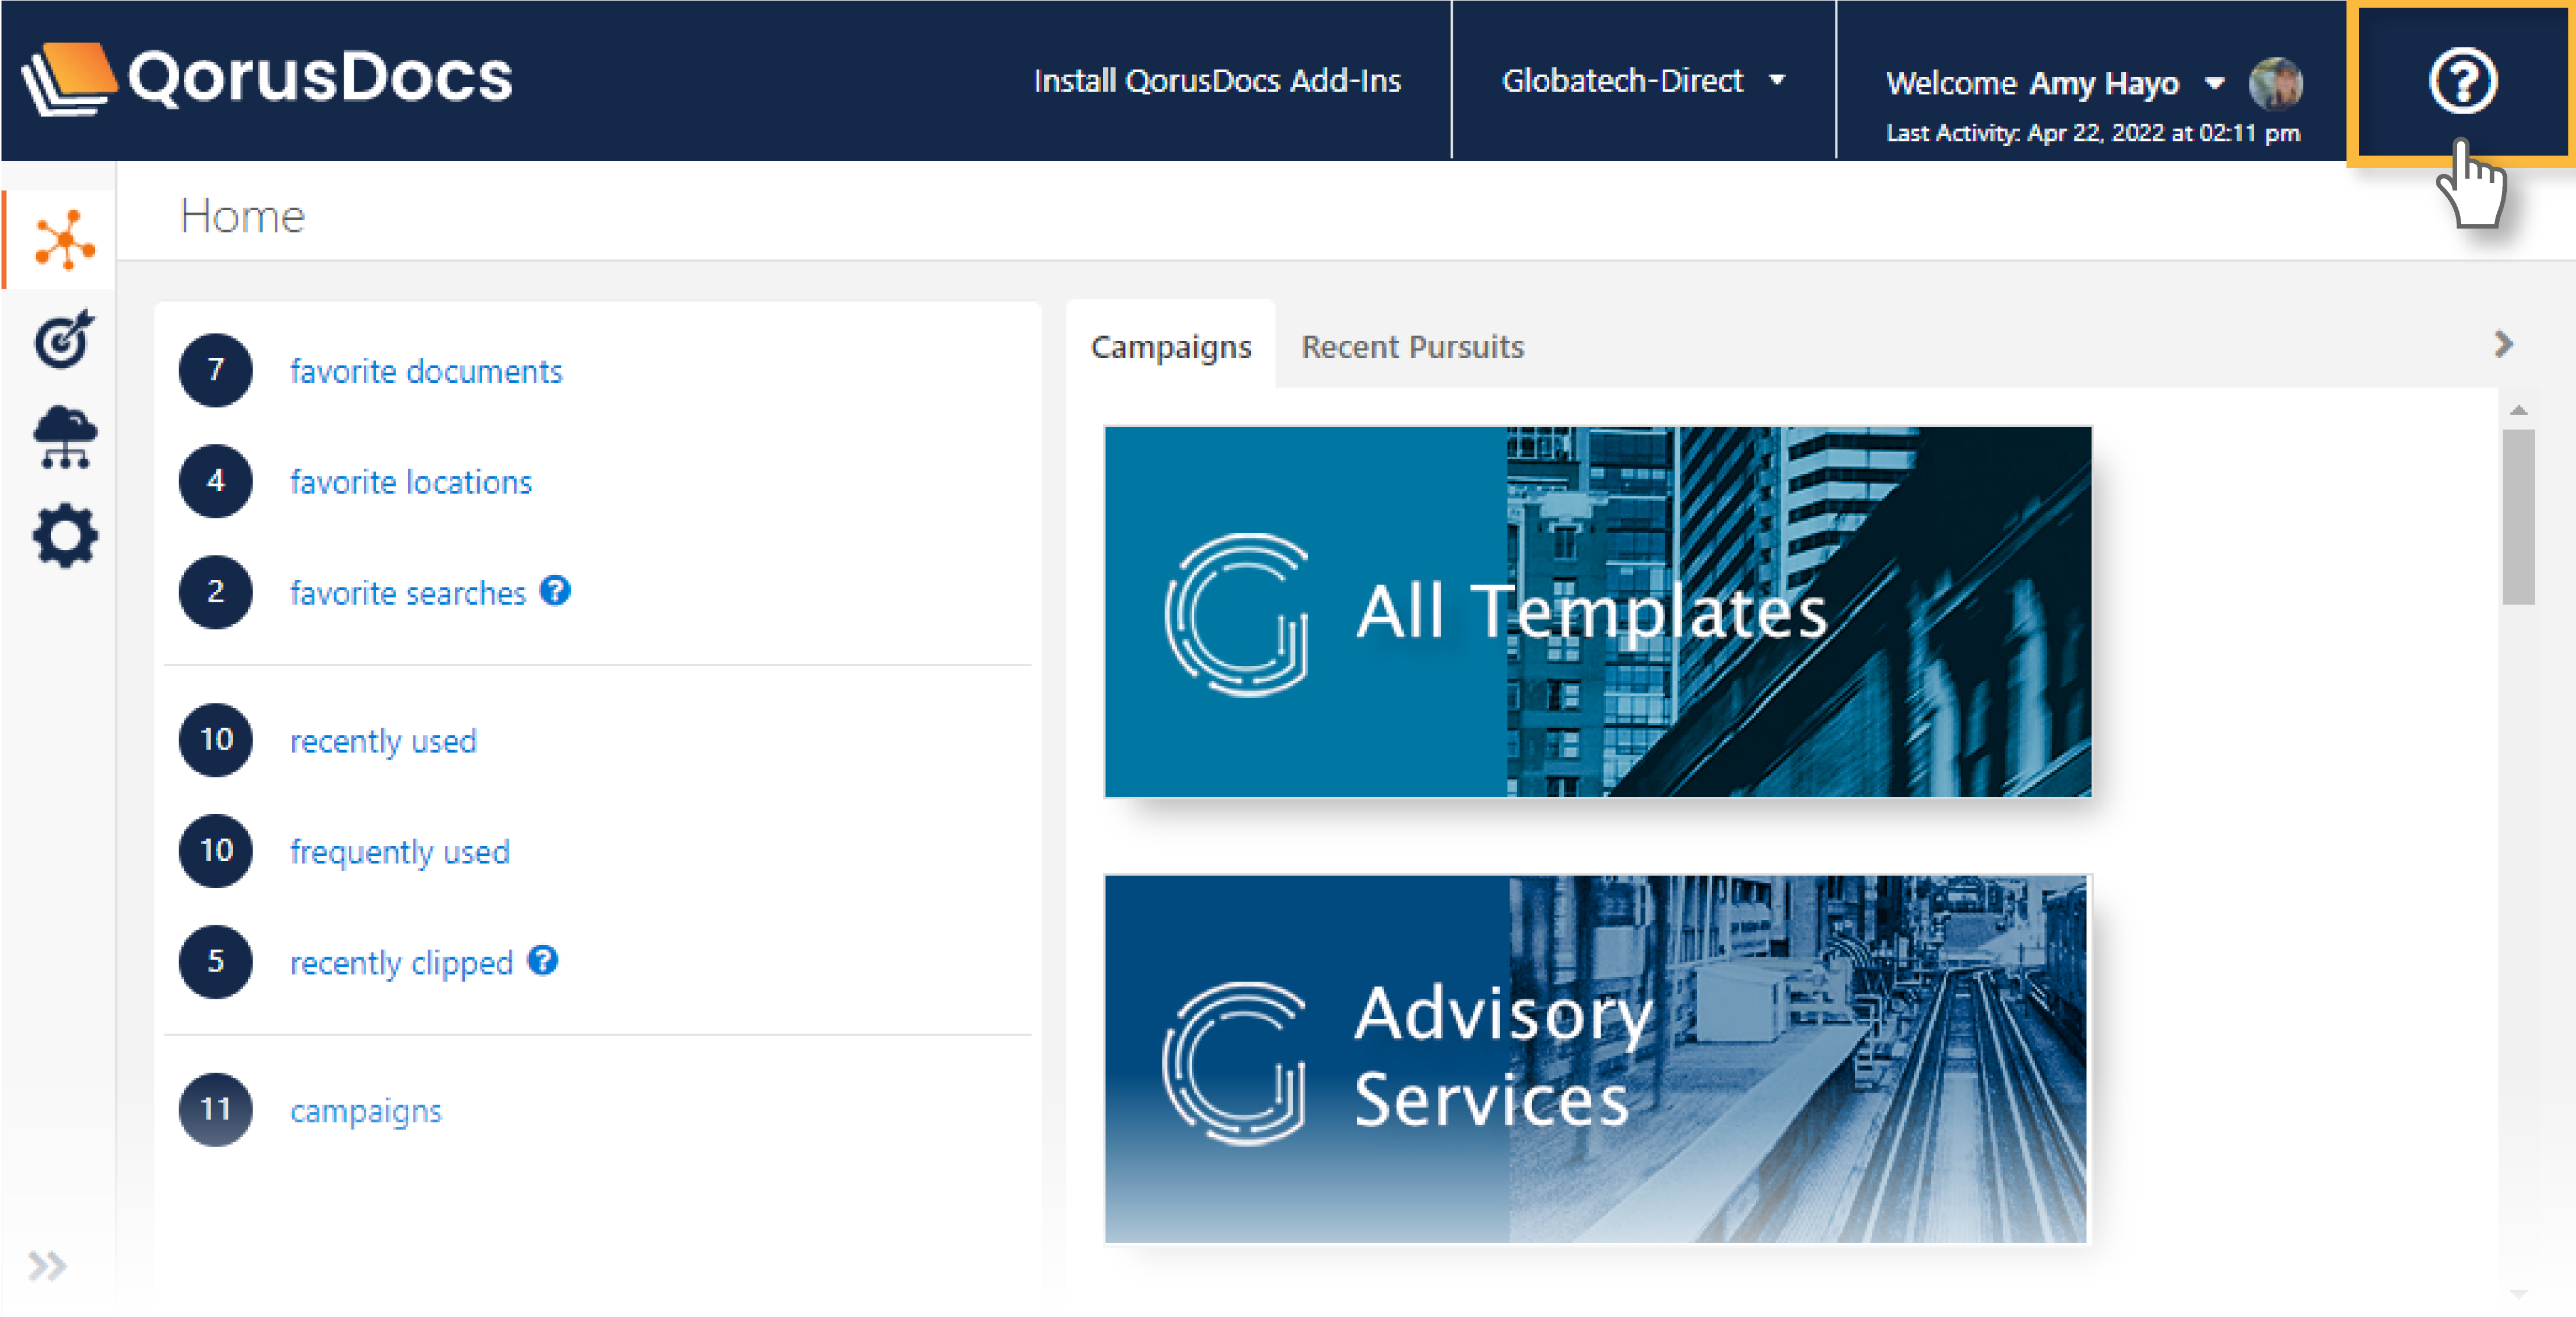Select the Campaigns tab
Screen dimensions: 2576x1317
(x=1170, y=347)
